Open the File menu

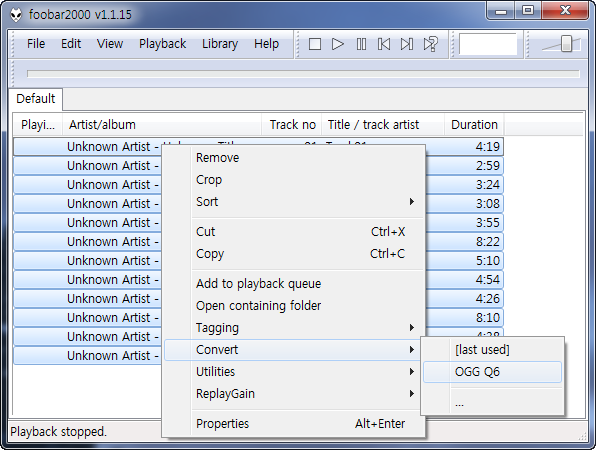pos(36,44)
